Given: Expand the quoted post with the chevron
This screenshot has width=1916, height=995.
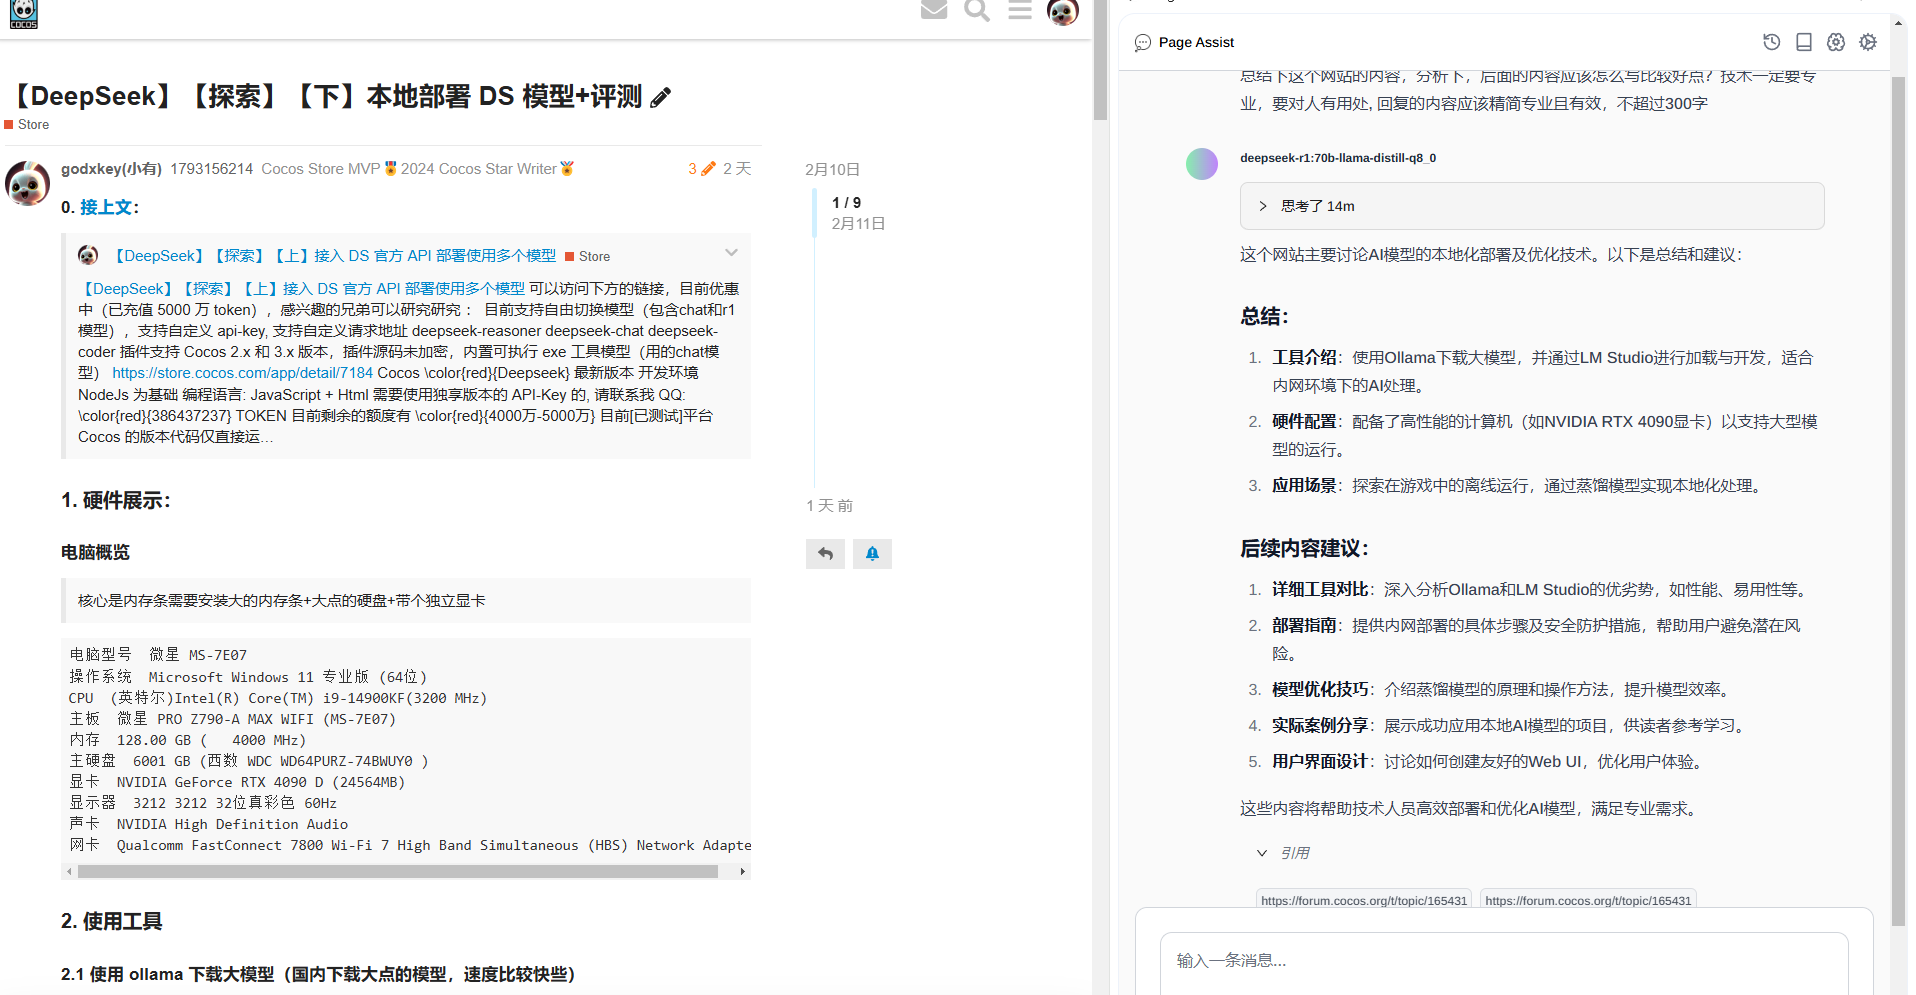Looking at the screenshot, I should tap(732, 253).
